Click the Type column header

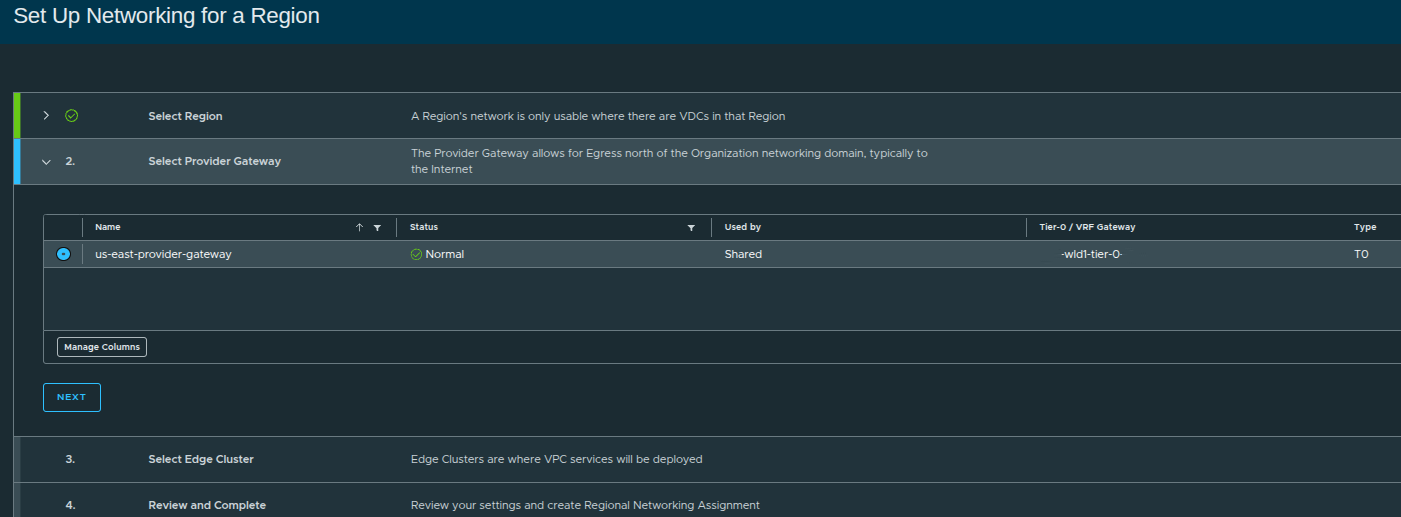[x=1364, y=228]
